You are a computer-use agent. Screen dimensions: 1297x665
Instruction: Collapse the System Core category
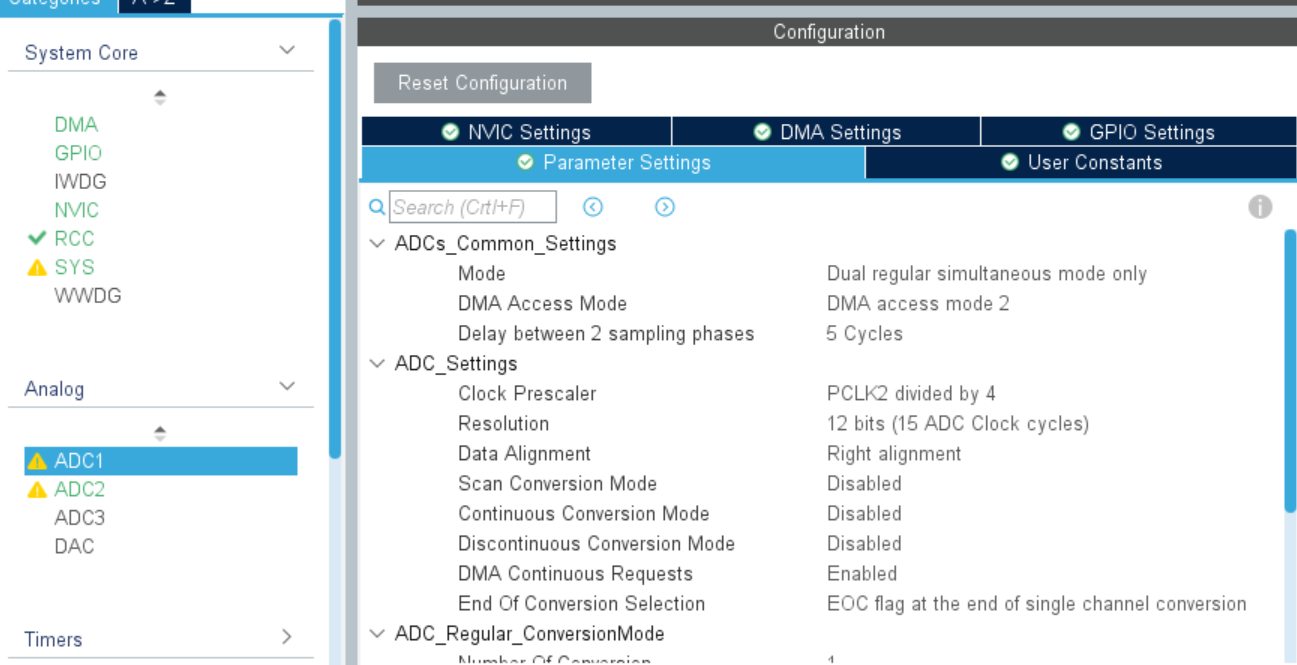tap(287, 51)
